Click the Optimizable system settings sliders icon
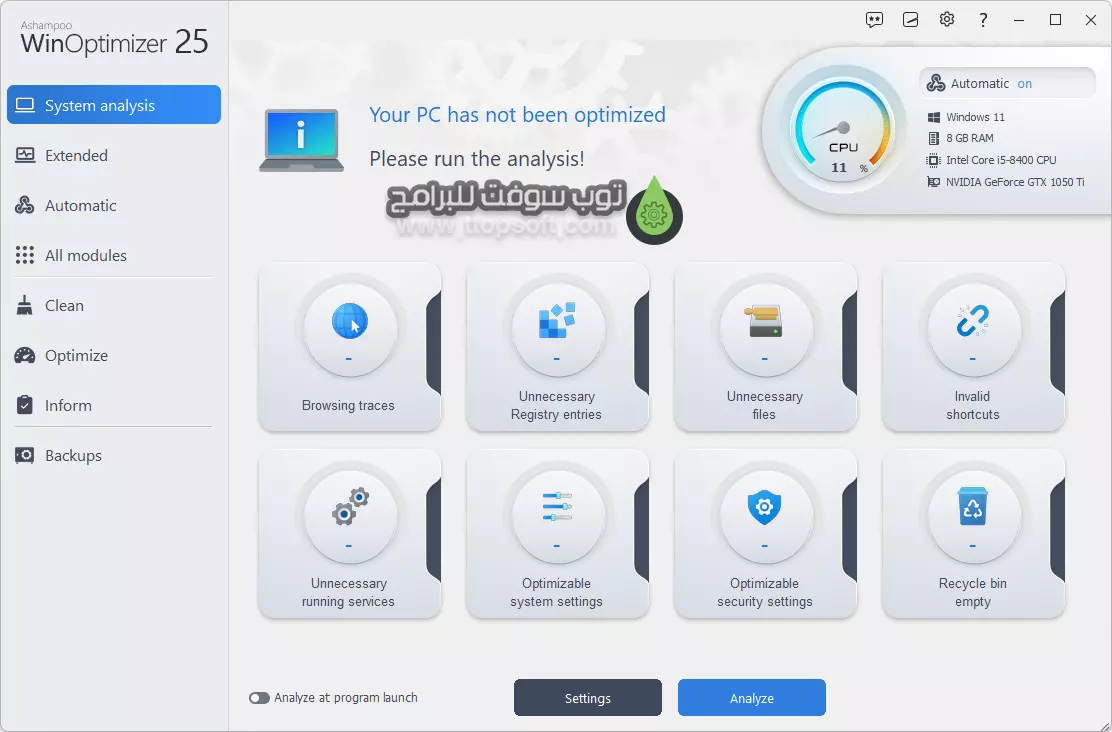1112x732 pixels. (557, 506)
